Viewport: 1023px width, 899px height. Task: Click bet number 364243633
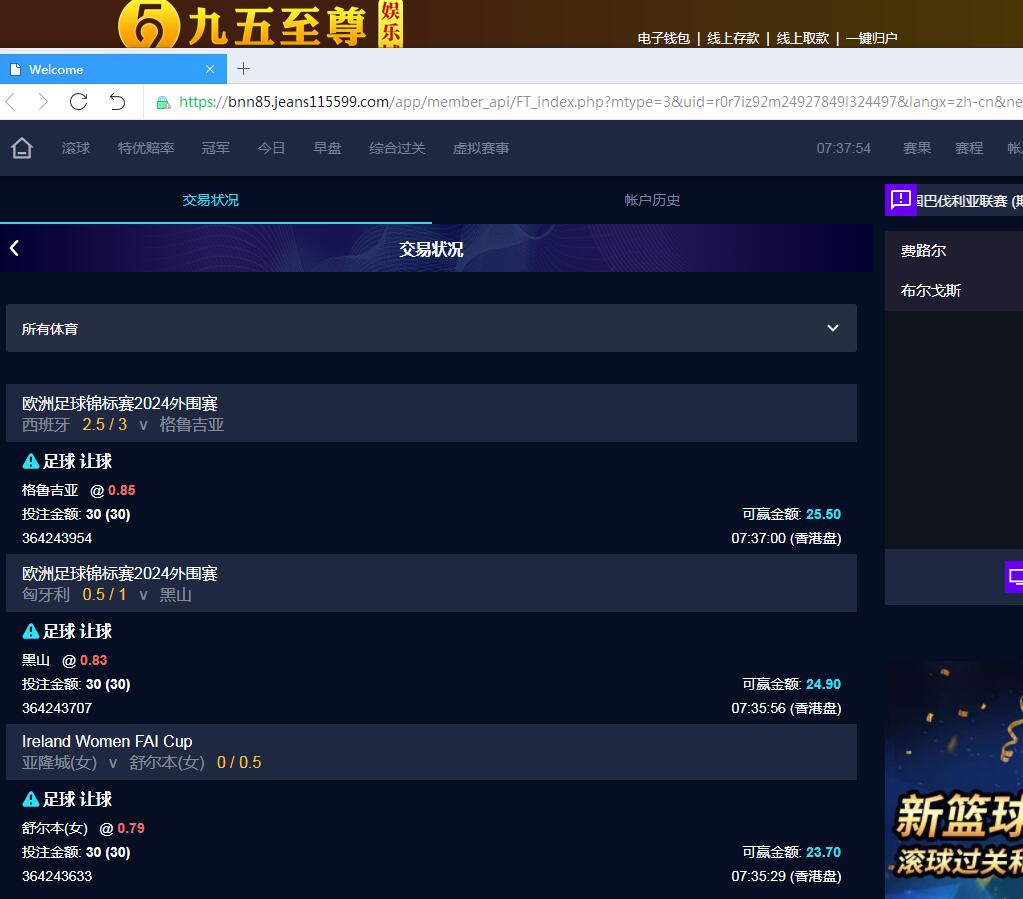57,876
